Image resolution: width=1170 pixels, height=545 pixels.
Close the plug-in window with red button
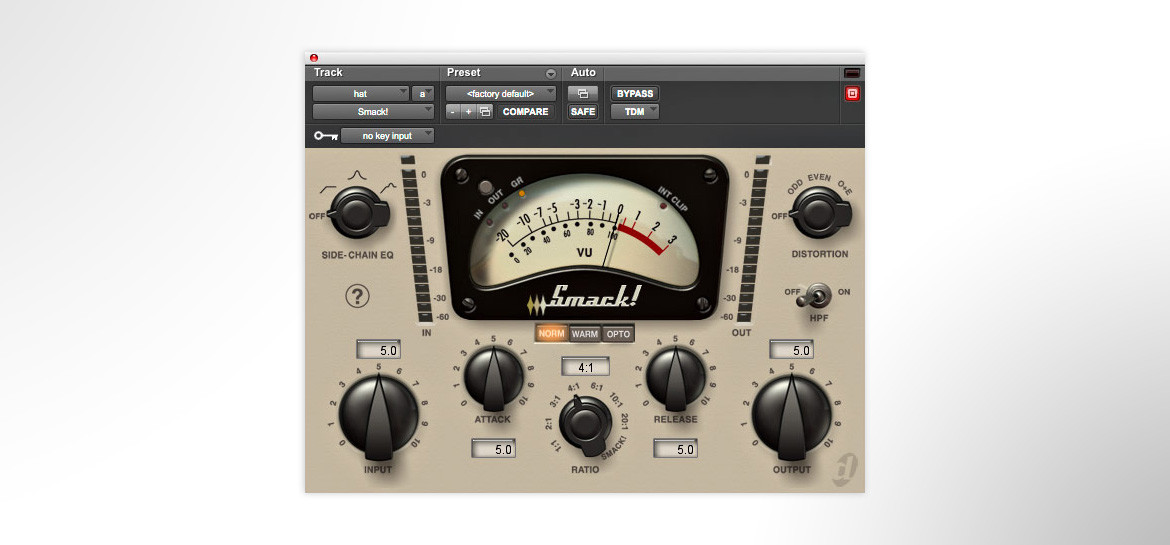[x=314, y=57]
